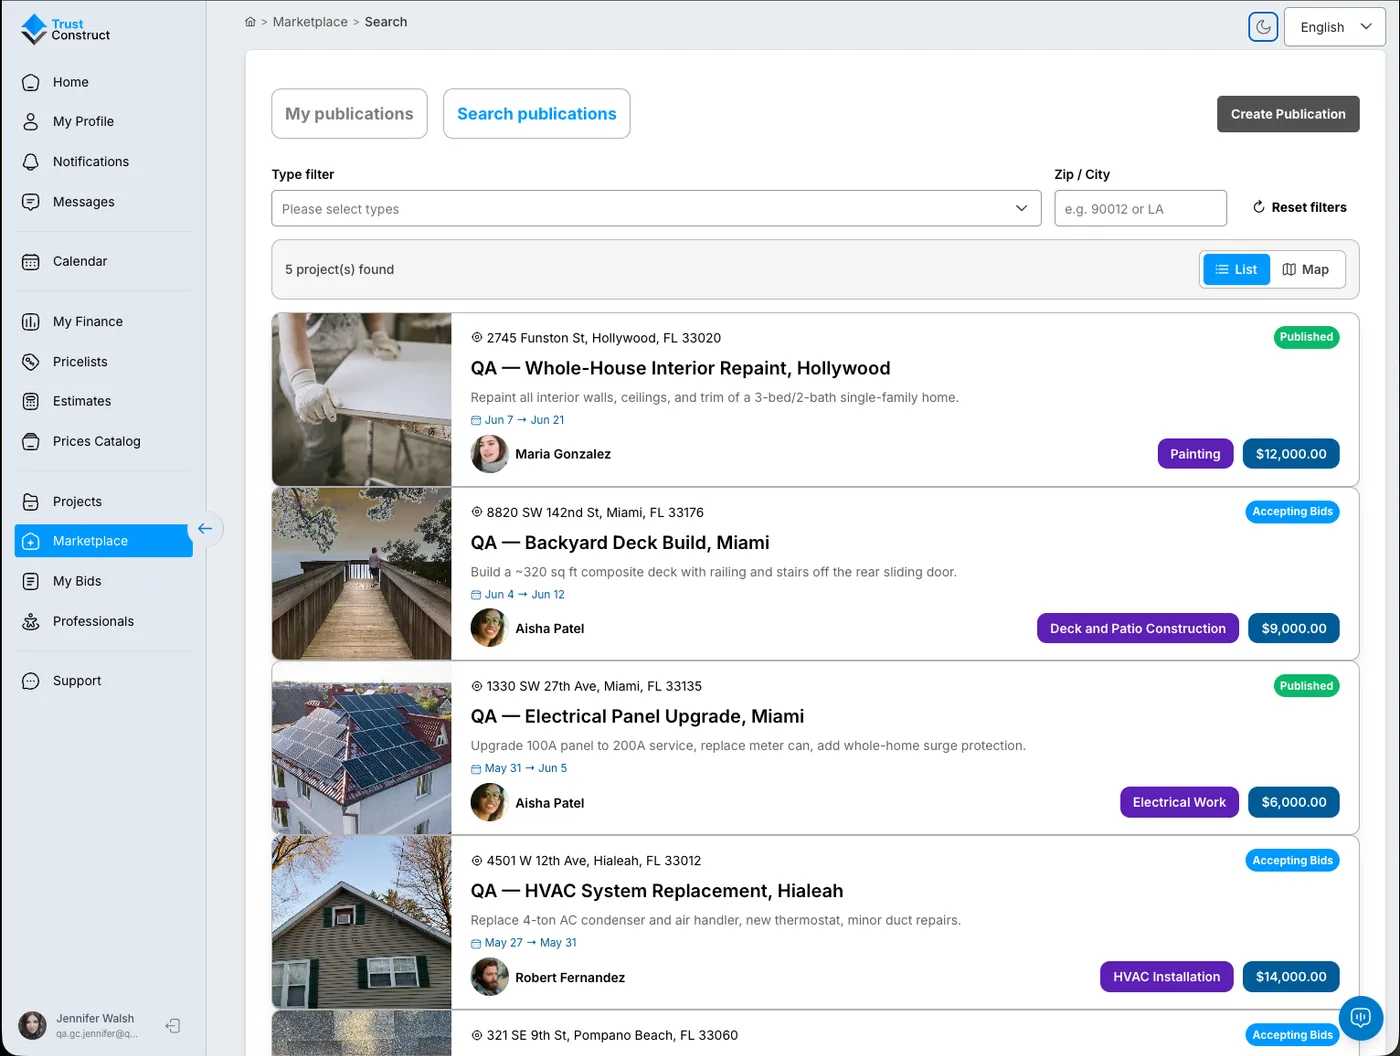Click the address 321 SE 9th St, Pompano Beach

click(612, 1035)
